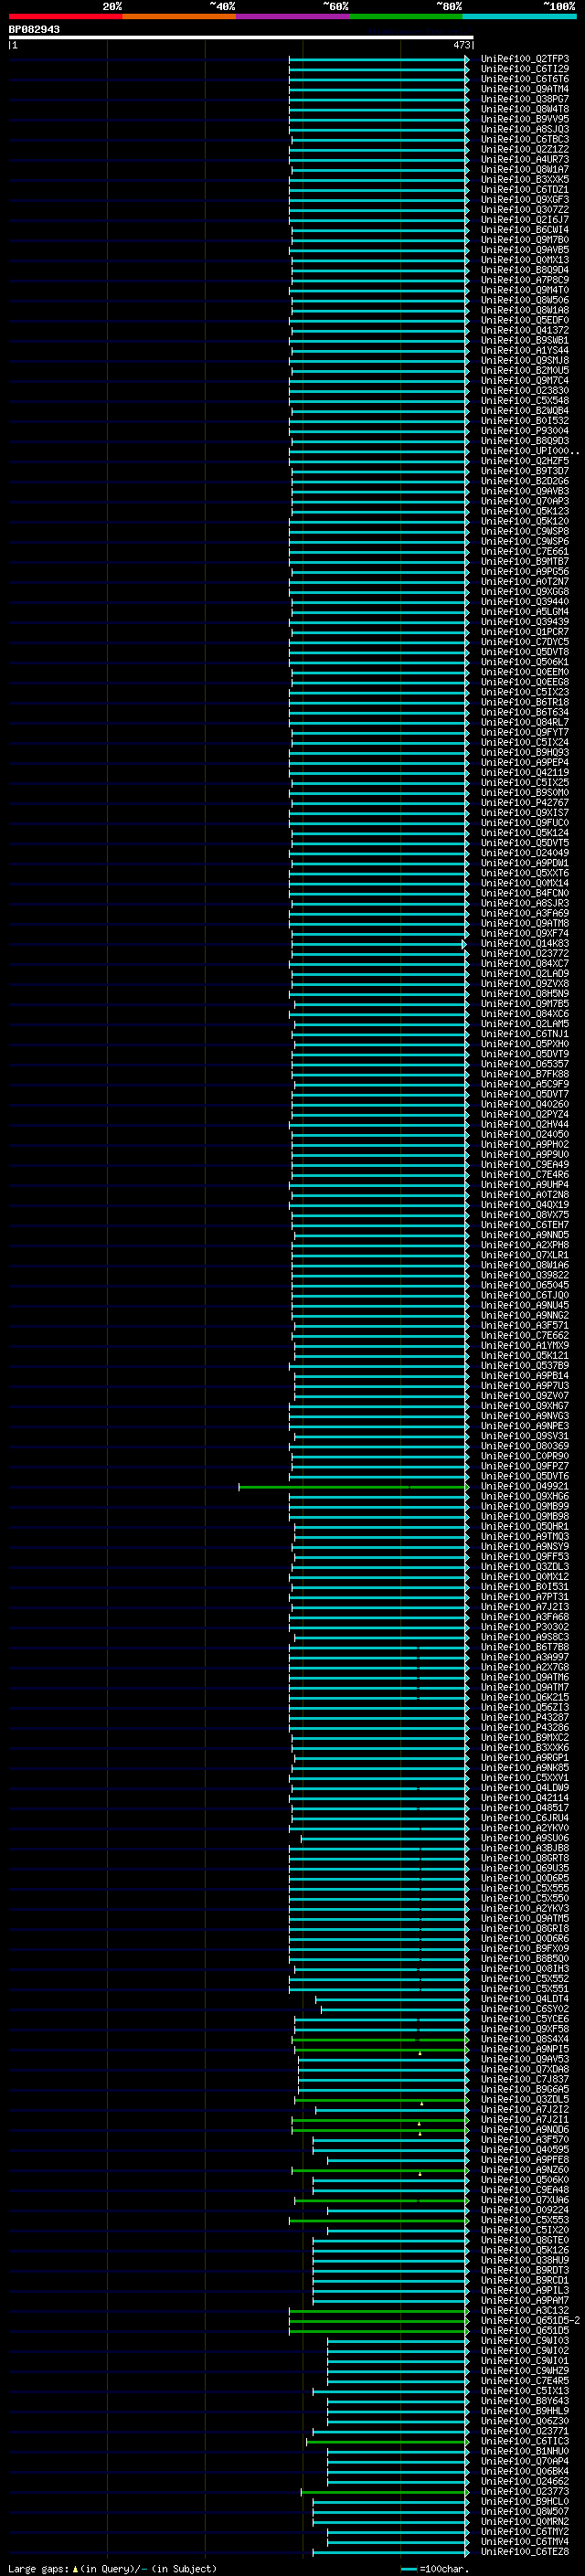This screenshot has height=2576, width=585.
Task: Select hit label UniRef100_A9SU06
Action: point(524,1838)
